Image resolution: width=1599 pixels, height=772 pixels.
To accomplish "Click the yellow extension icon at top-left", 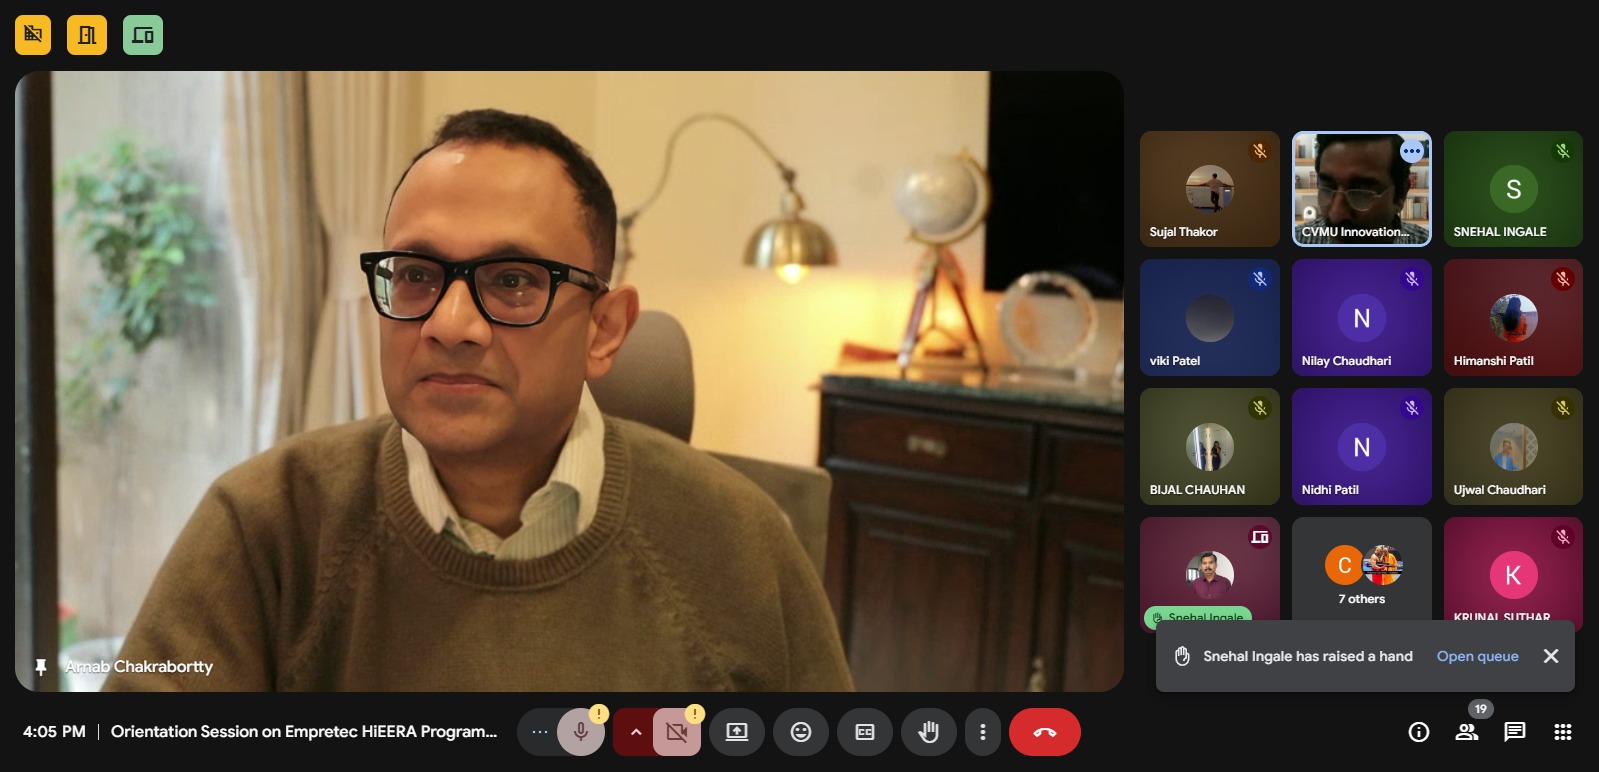I will 33,35.
